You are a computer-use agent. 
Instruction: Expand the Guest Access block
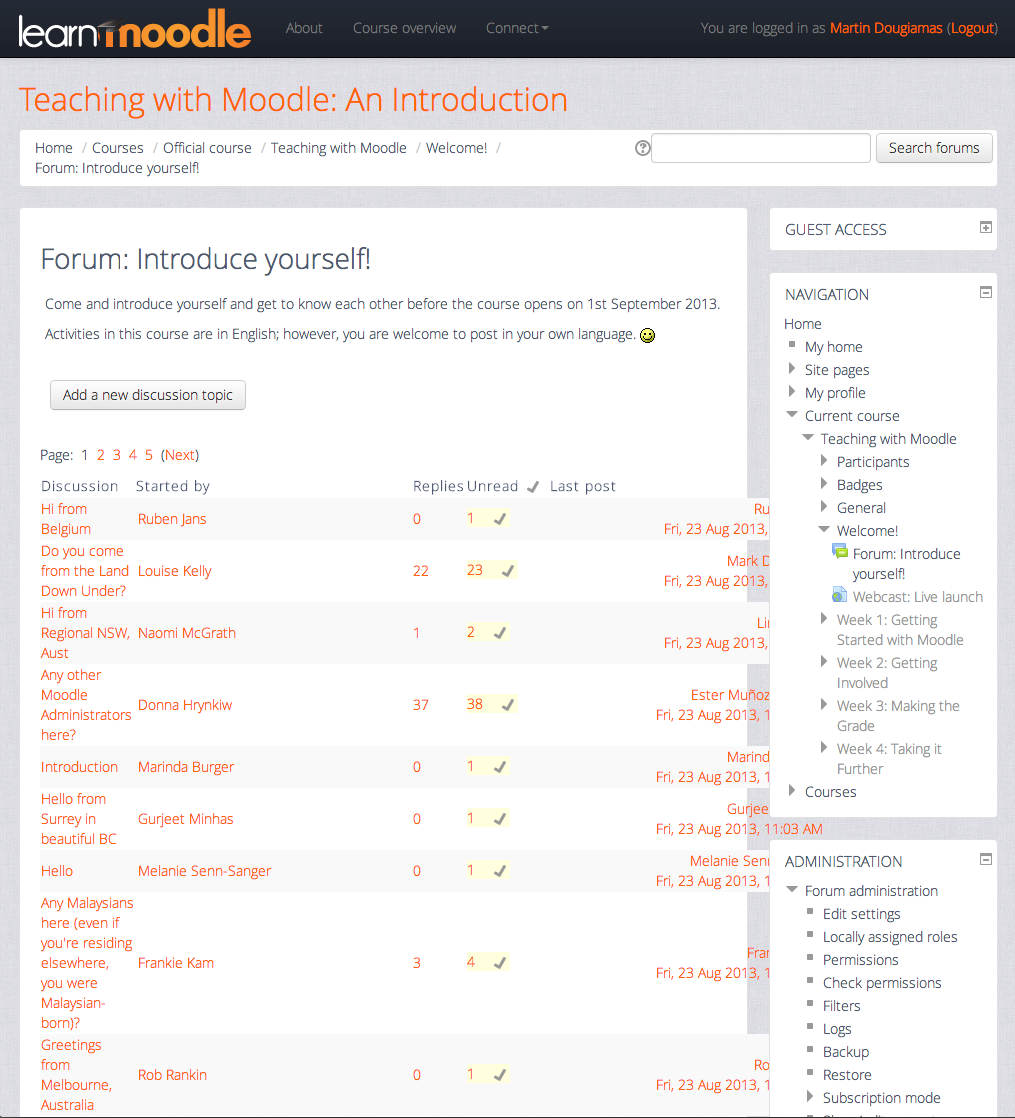pos(986,227)
